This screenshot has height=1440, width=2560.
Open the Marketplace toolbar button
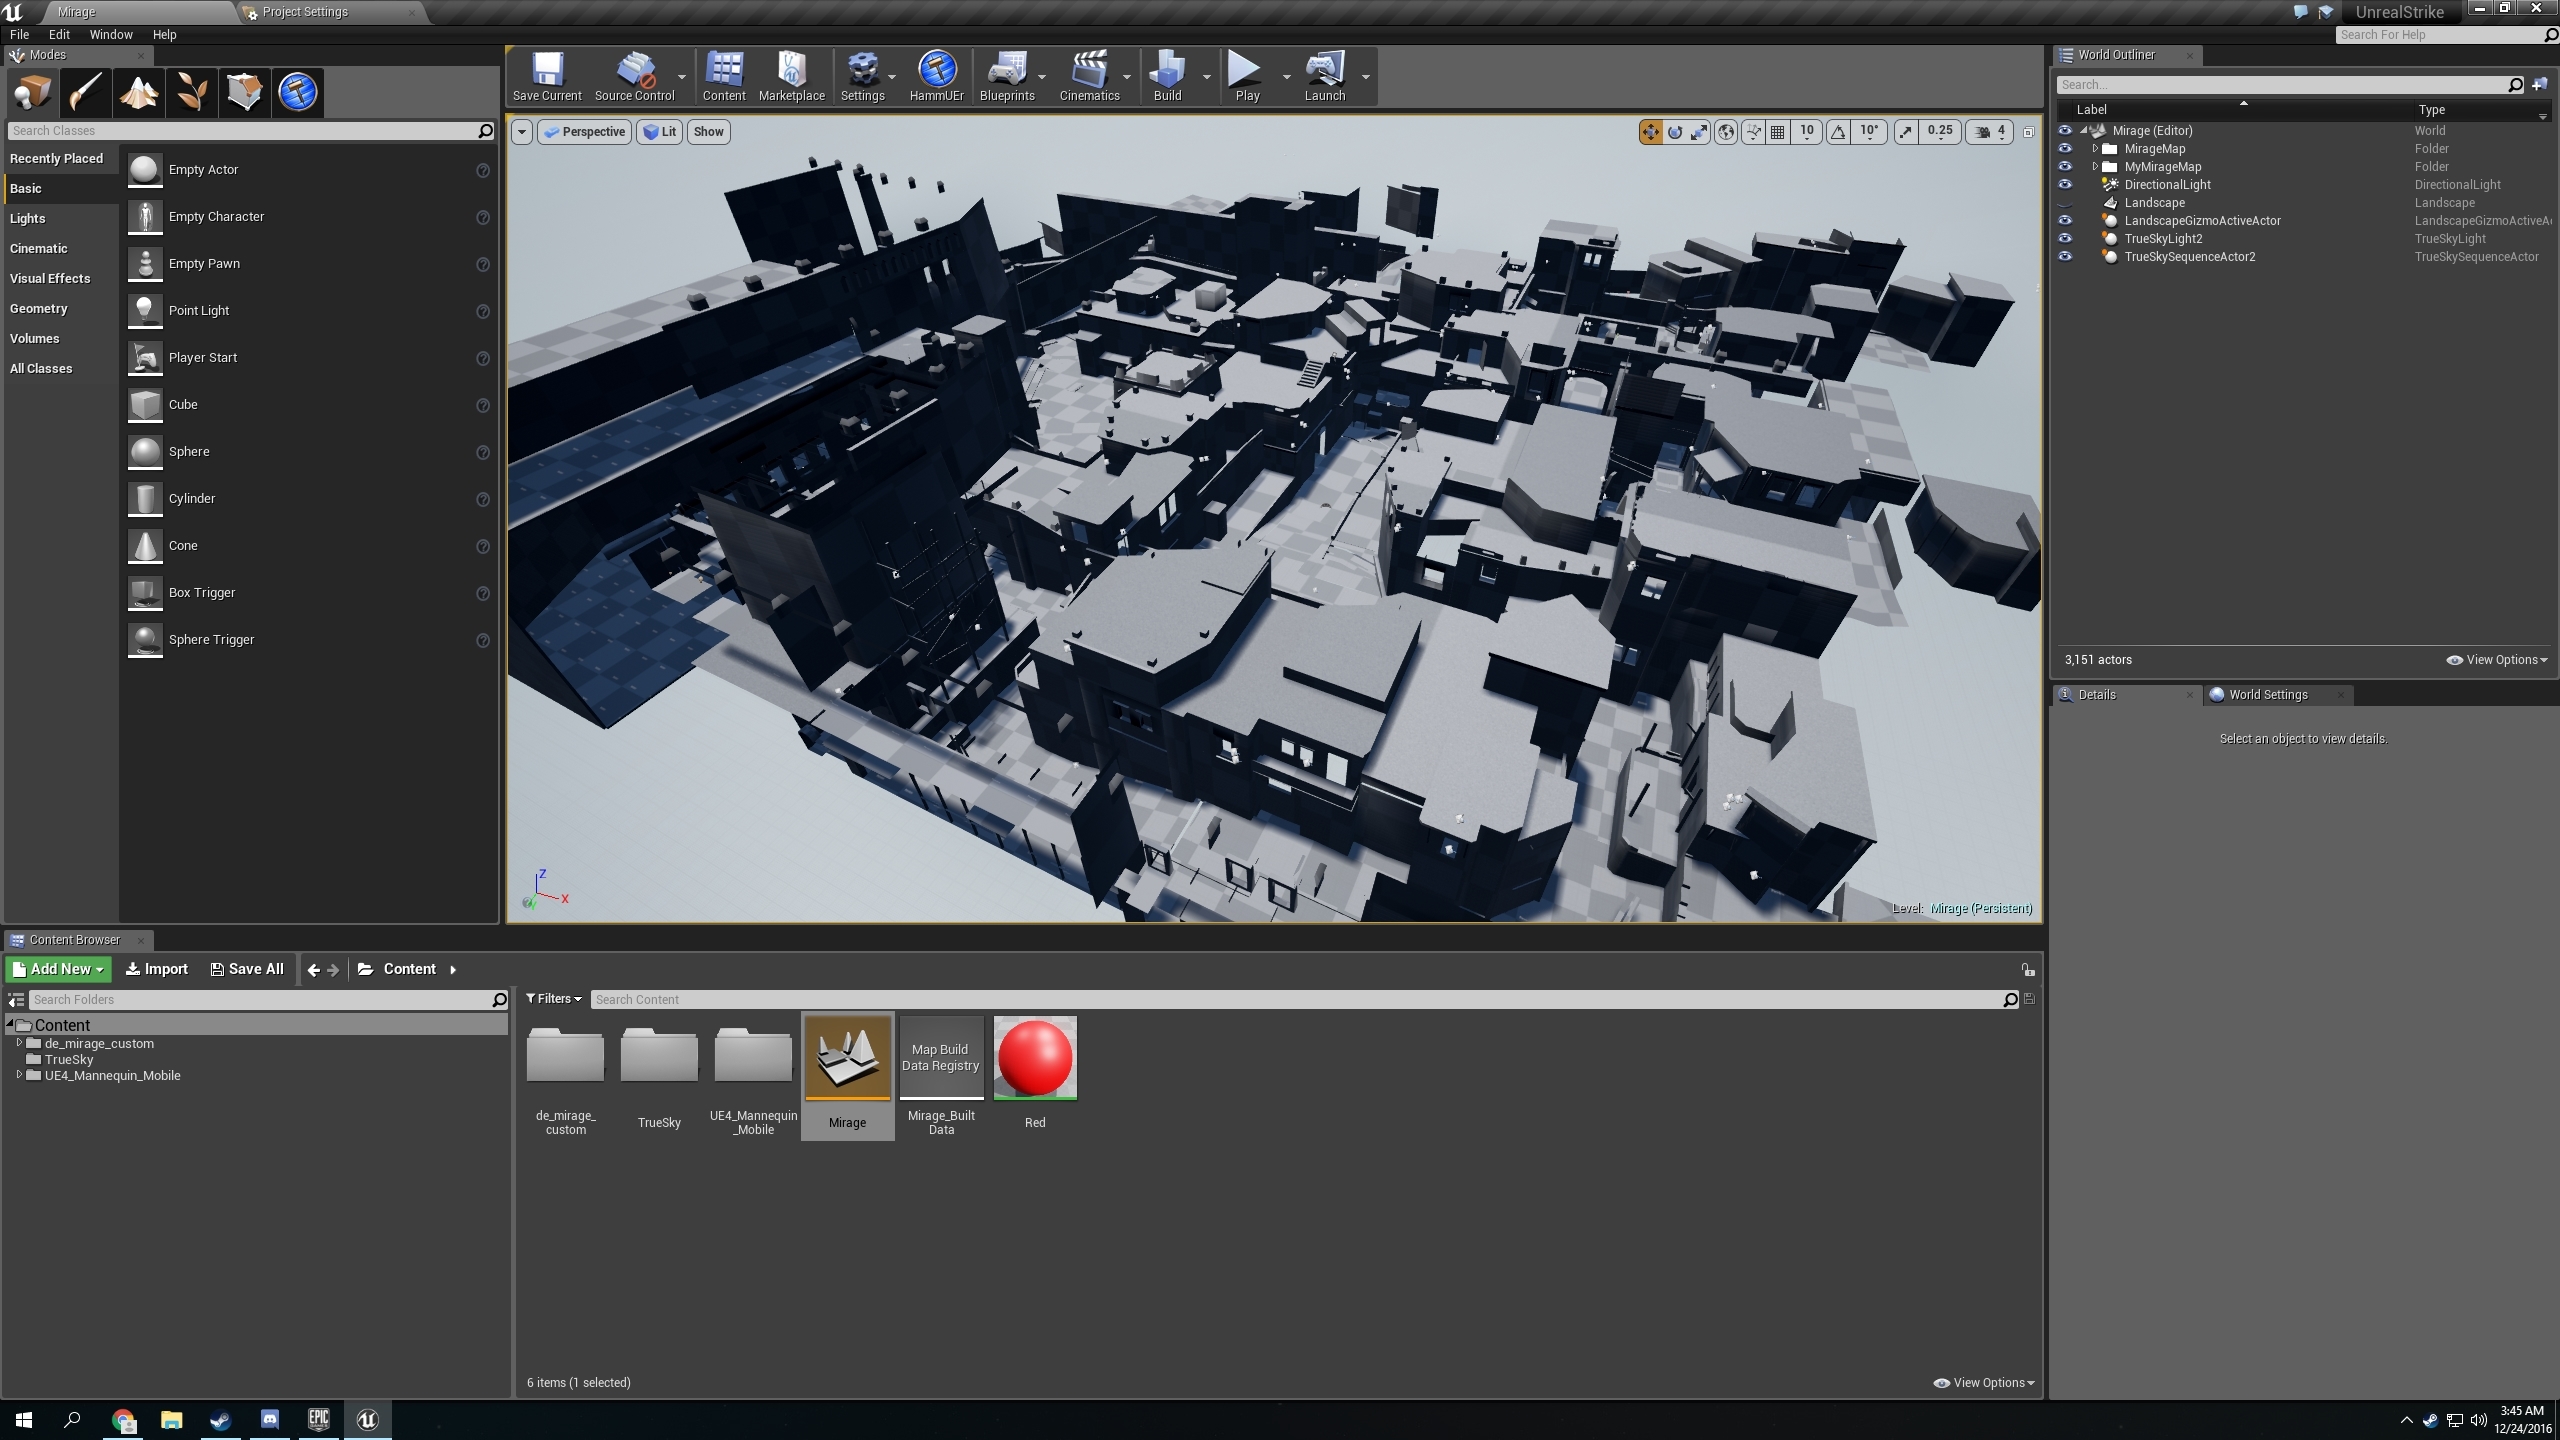click(792, 77)
